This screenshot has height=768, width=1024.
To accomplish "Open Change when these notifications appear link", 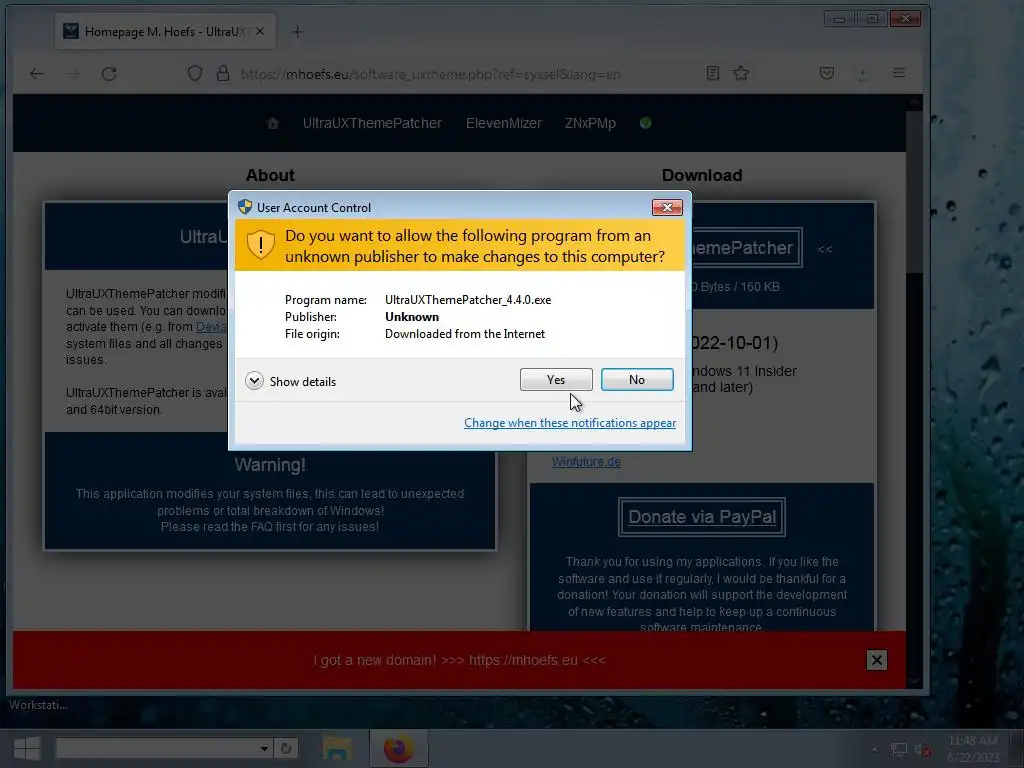I will click(569, 423).
